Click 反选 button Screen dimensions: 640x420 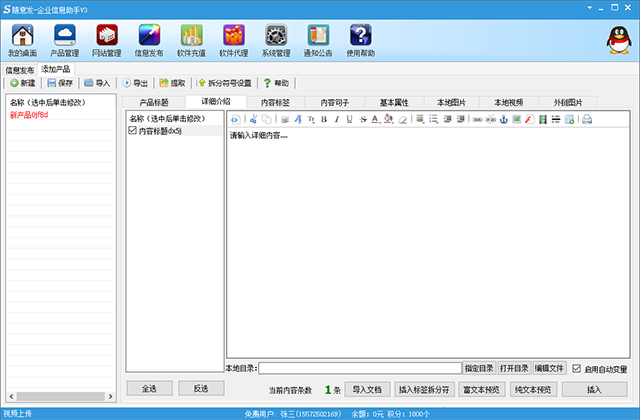click(x=201, y=388)
